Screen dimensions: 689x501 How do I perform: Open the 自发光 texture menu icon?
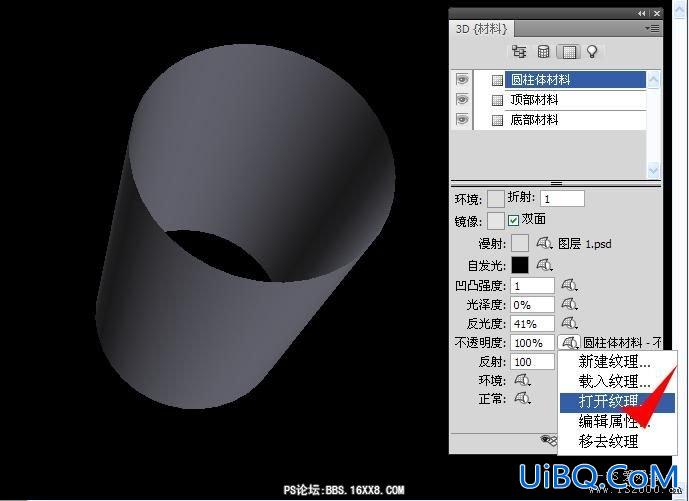(544, 265)
